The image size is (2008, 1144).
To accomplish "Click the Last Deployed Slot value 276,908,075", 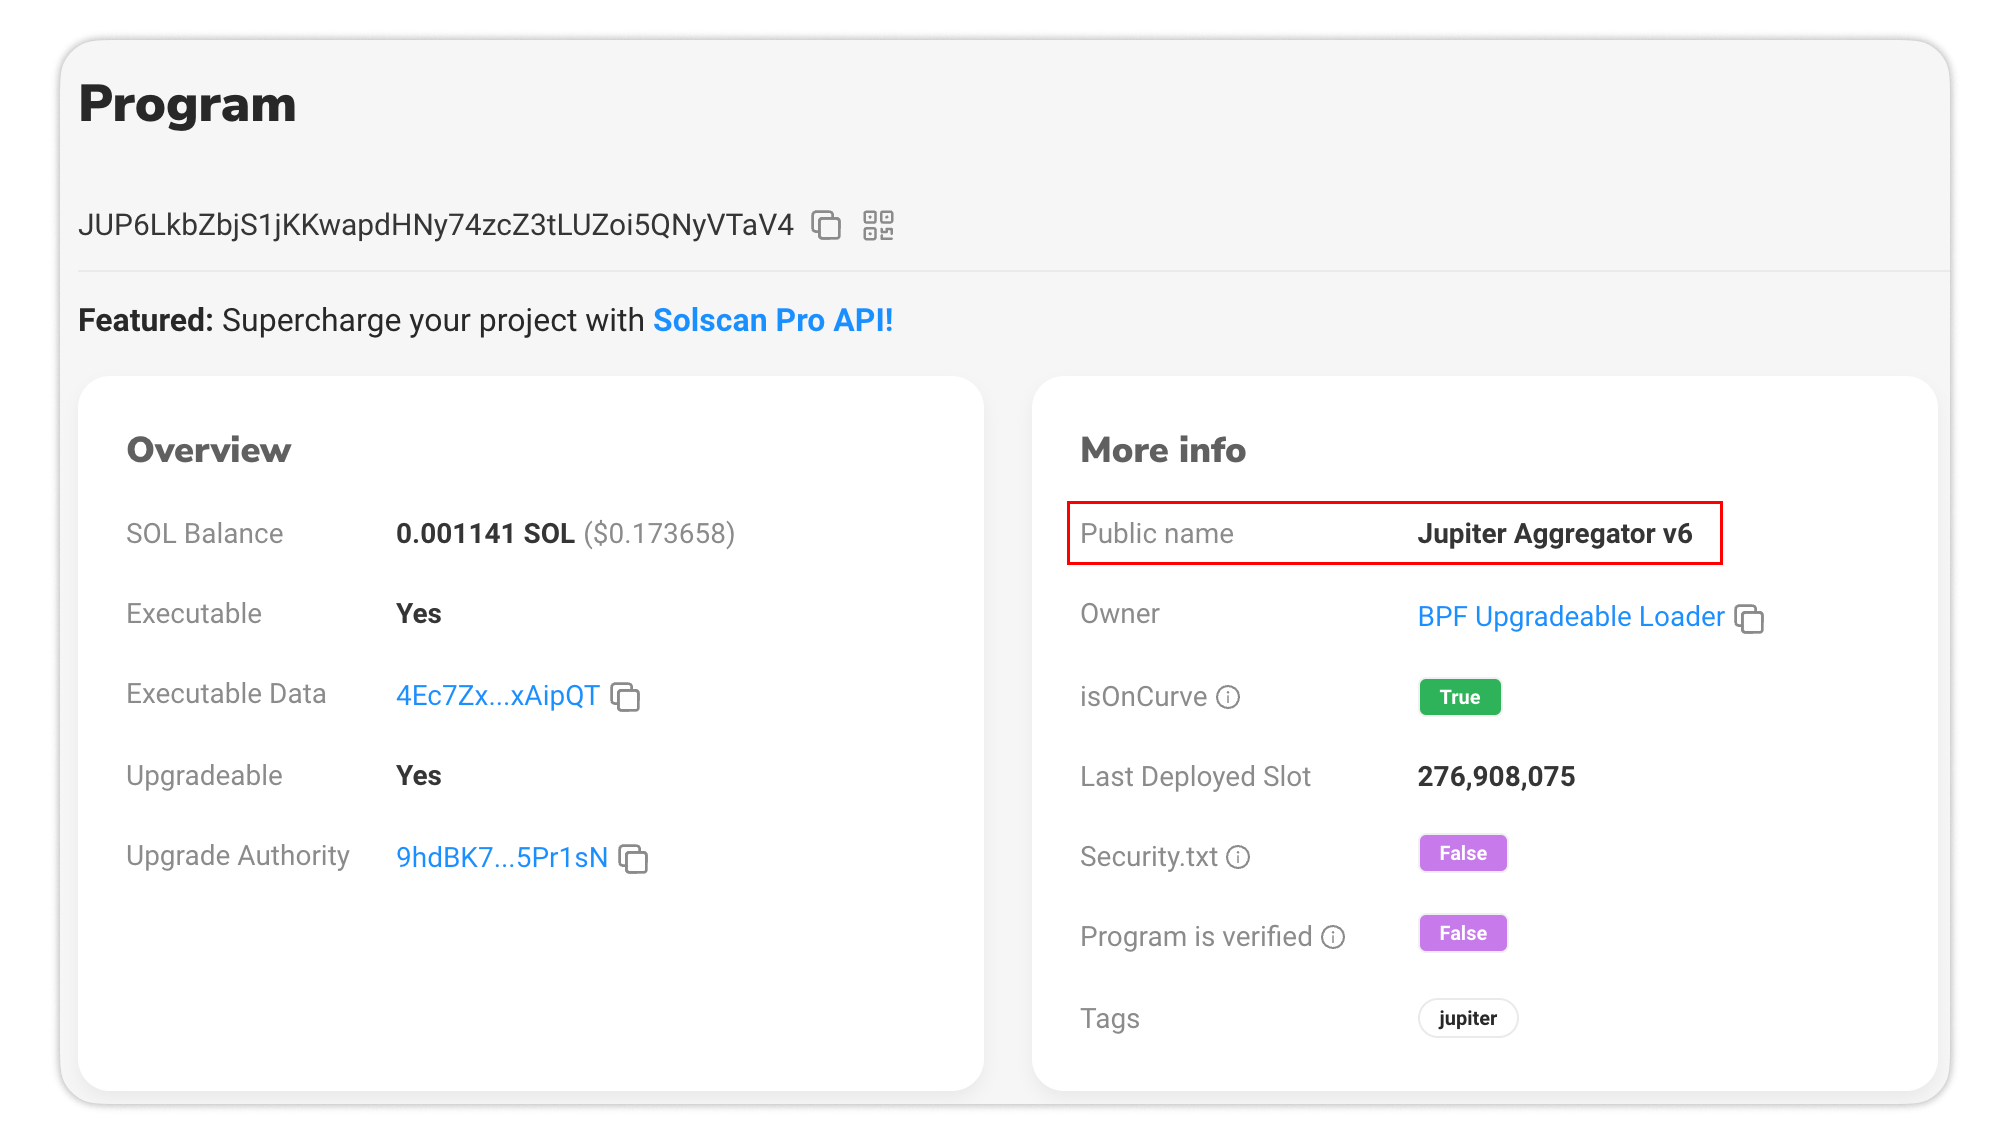I will click(x=1496, y=777).
